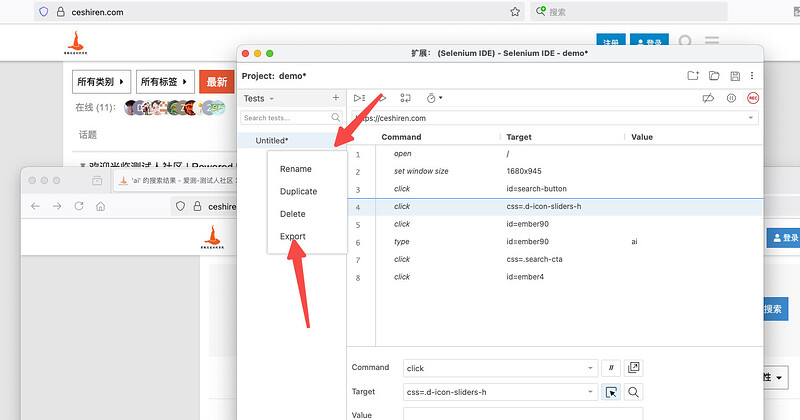Click the Command column header
Image resolution: width=800 pixels, height=420 pixels.
pos(402,137)
